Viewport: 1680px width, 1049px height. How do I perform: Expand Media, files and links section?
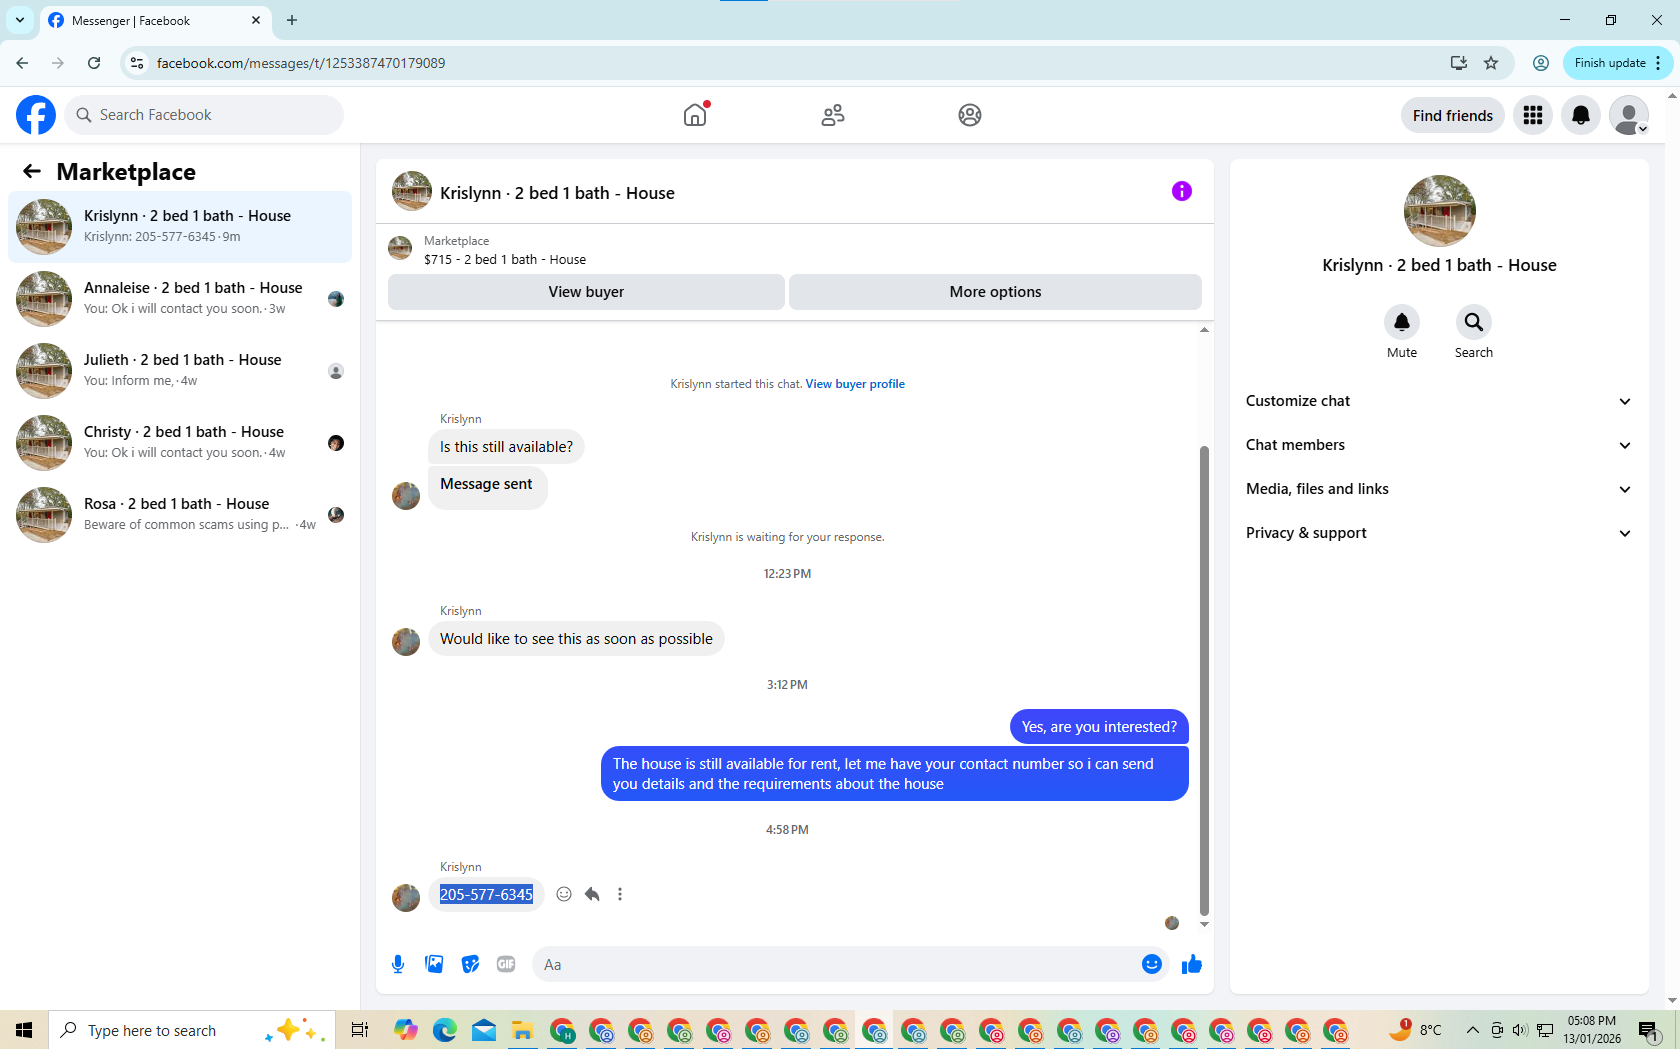(x=1439, y=489)
